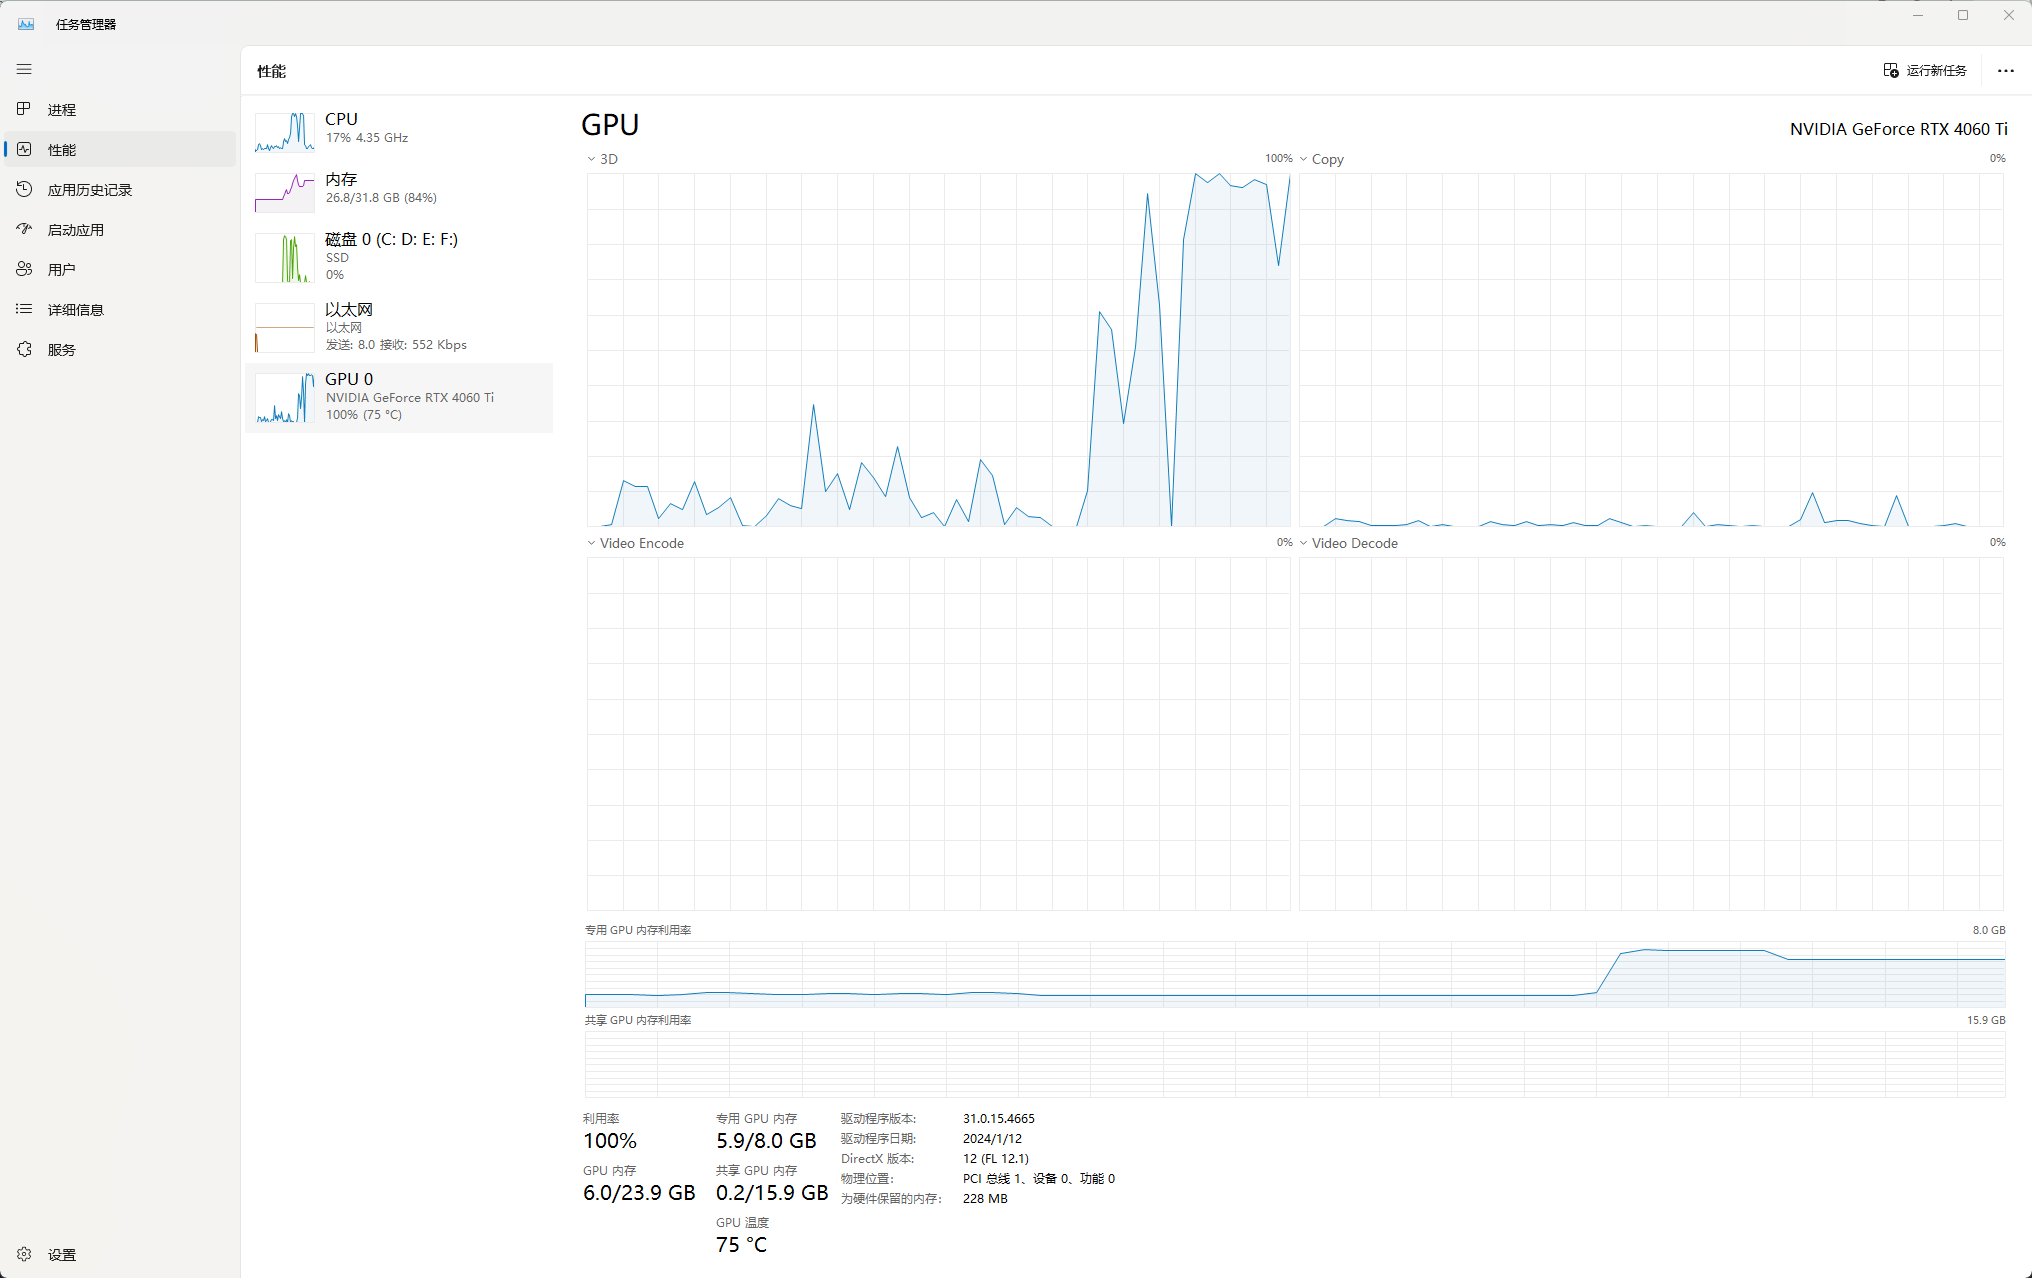Click the 性能 page title
This screenshot has width=2032, height=1278.
[x=271, y=71]
